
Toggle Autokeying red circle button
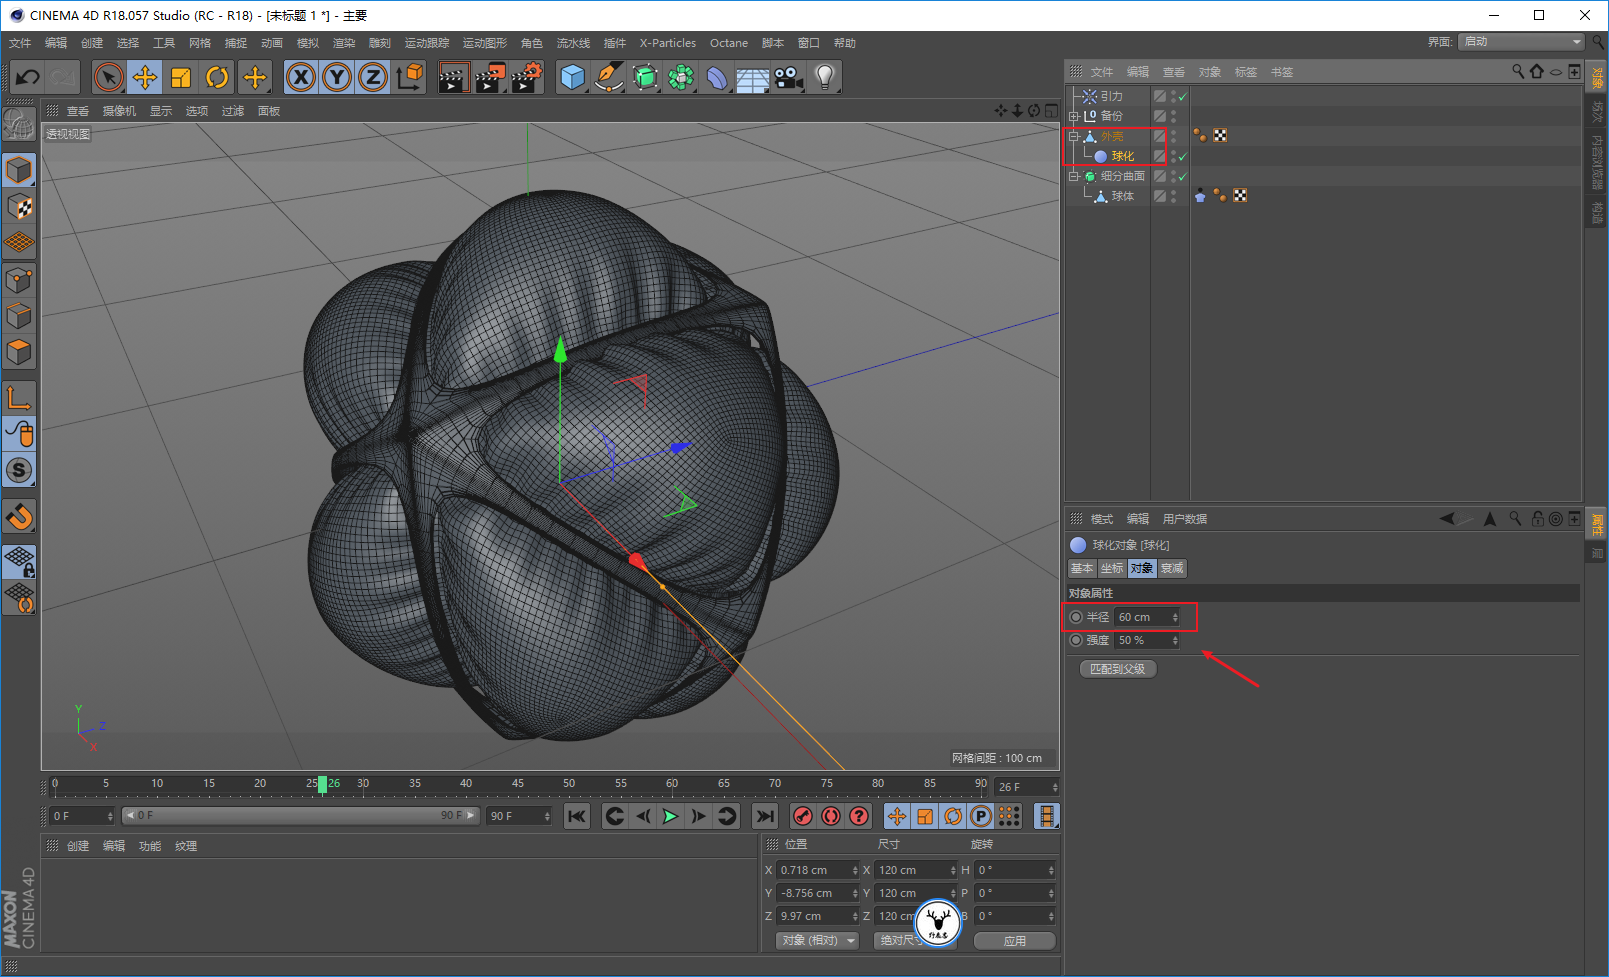click(830, 816)
